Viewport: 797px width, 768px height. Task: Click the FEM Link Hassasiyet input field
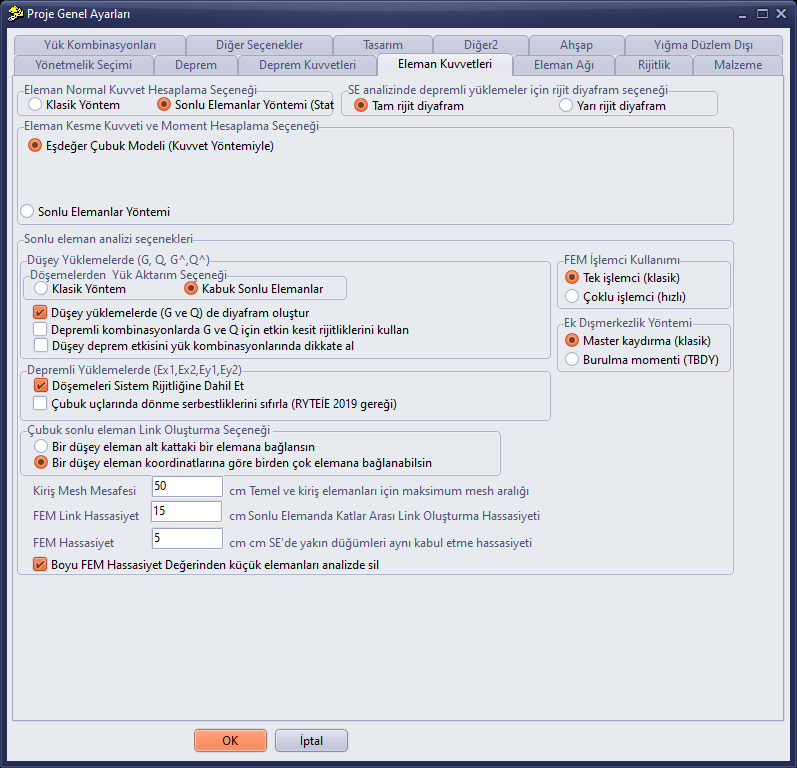click(x=187, y=511)
